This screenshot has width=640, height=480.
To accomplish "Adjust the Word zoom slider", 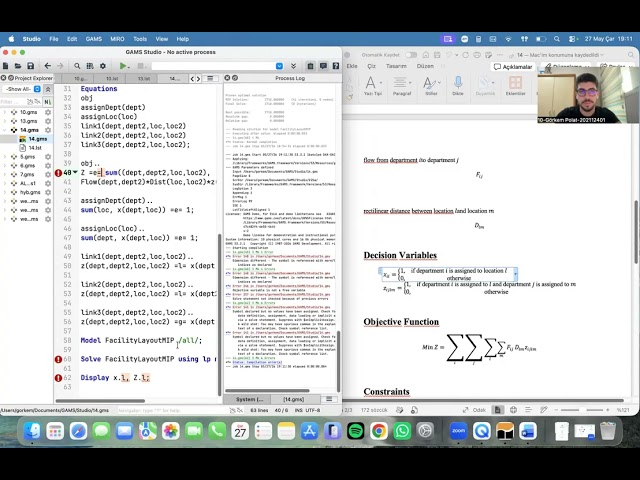I will (582, 410).
